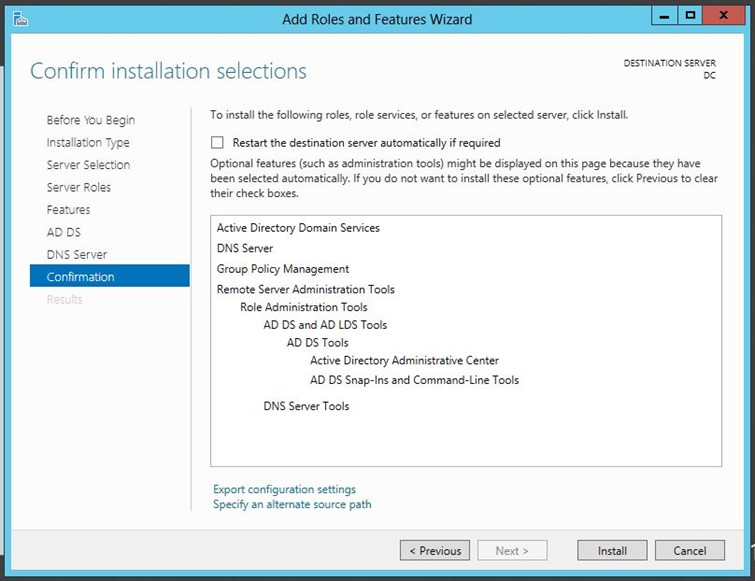This screenshot has width=755, height=581.
Task: Cancel the wizard
Action: 690,550
